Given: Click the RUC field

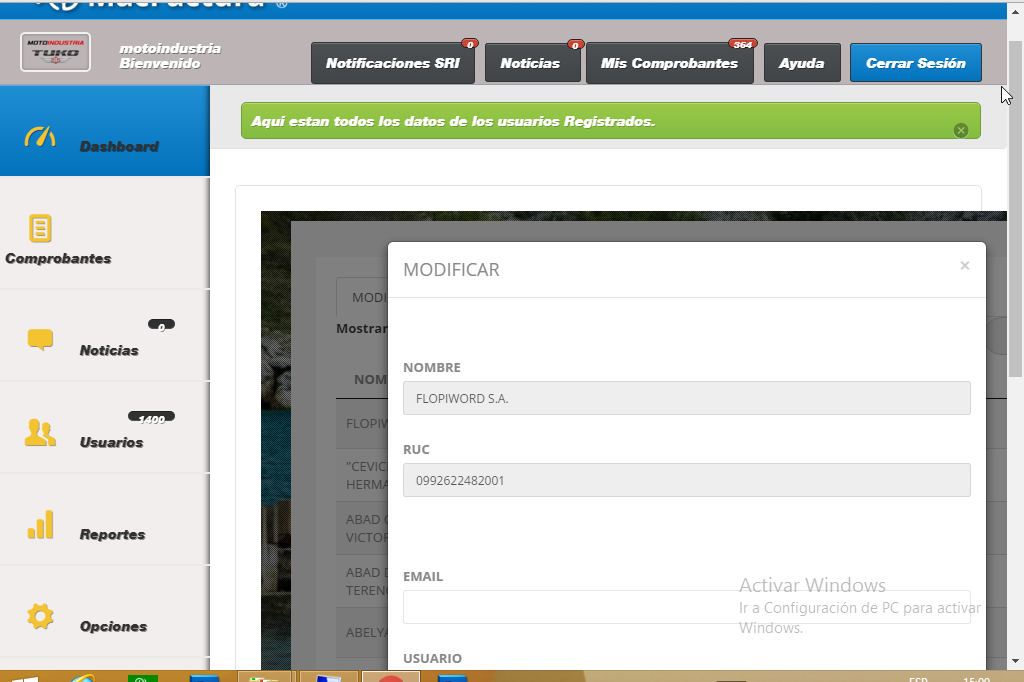Looking at the screenshot, I should click(686, 480).
